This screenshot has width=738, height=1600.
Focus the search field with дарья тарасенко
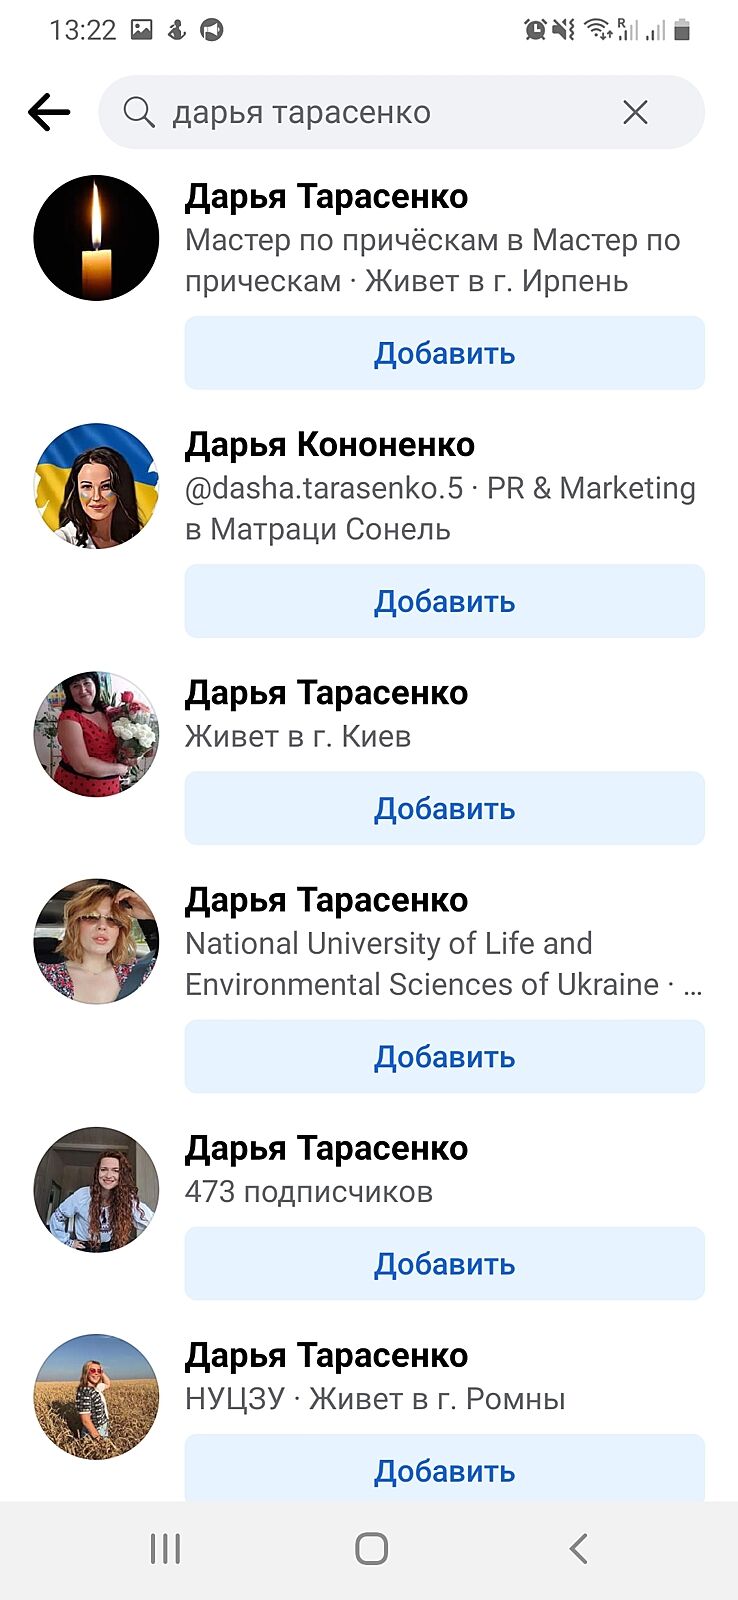(380, 112)
